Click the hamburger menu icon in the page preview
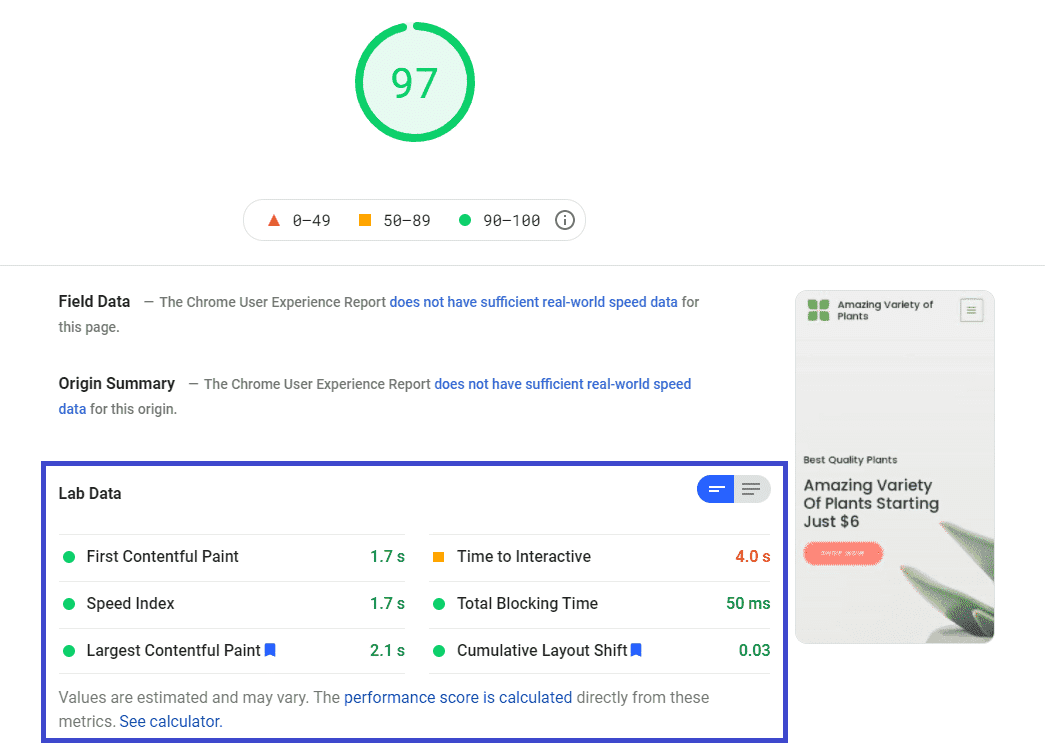1045x743 pixels. point(971,311)
